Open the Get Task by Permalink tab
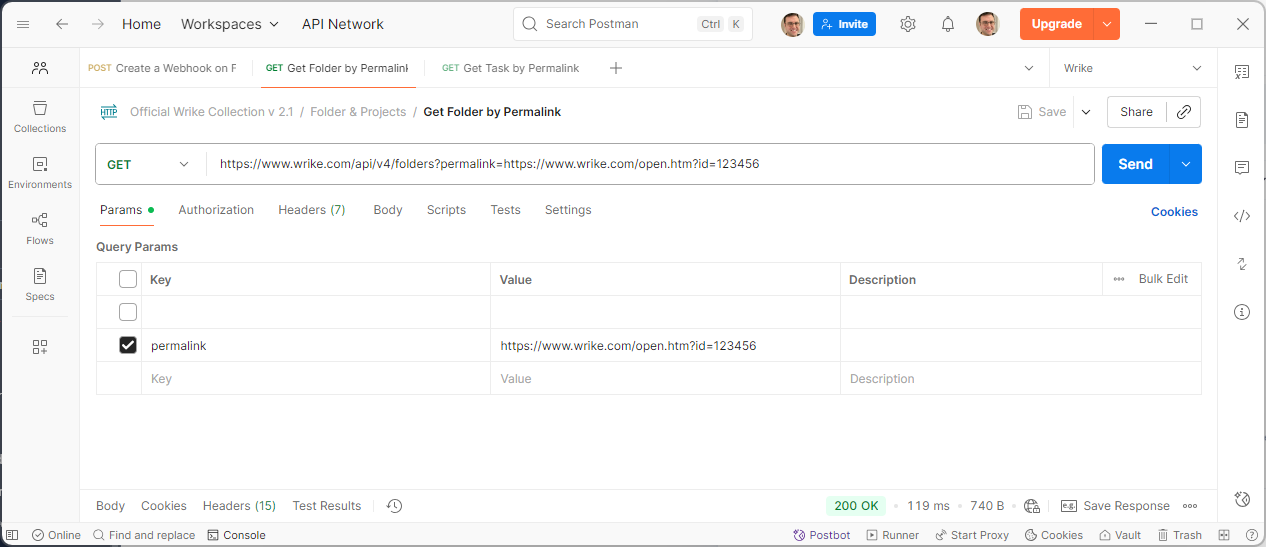 click(511, 68)
